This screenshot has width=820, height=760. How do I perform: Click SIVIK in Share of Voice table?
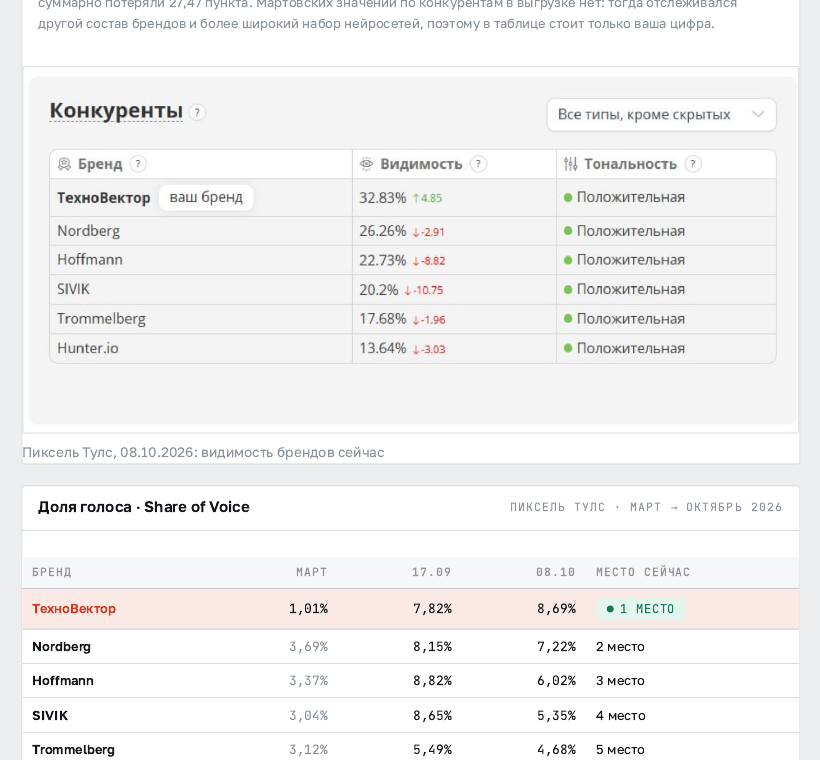pyautogui.click(x=50, y=716)
